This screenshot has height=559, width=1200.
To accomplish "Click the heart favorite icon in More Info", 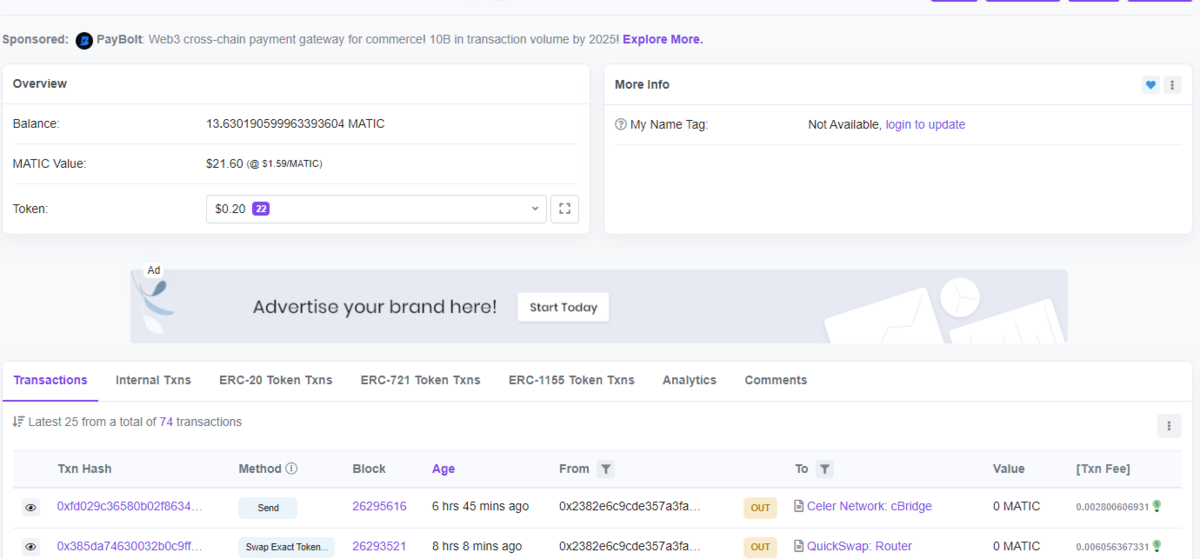I will coord(1151,85).
